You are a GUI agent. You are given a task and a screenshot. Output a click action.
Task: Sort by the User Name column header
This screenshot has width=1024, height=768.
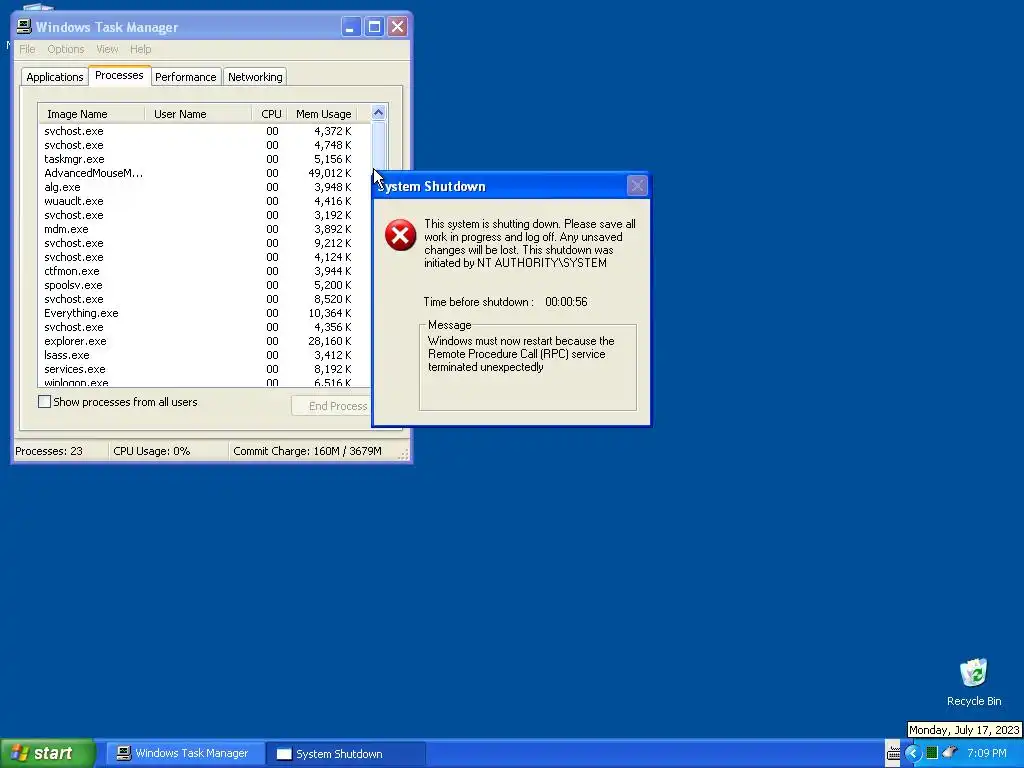(x=198, y=114)
